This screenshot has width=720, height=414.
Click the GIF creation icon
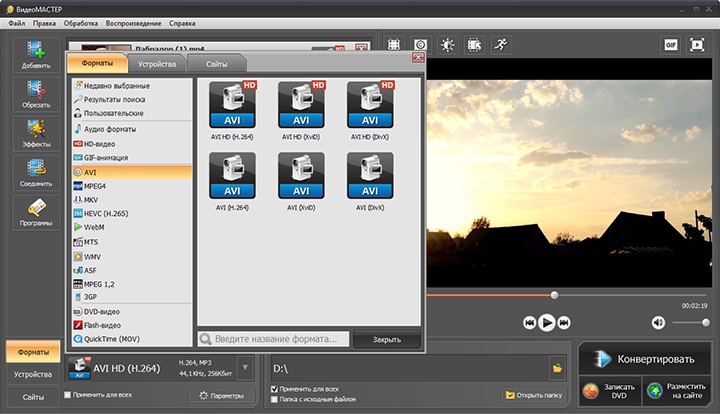click(x=671, y=45)
